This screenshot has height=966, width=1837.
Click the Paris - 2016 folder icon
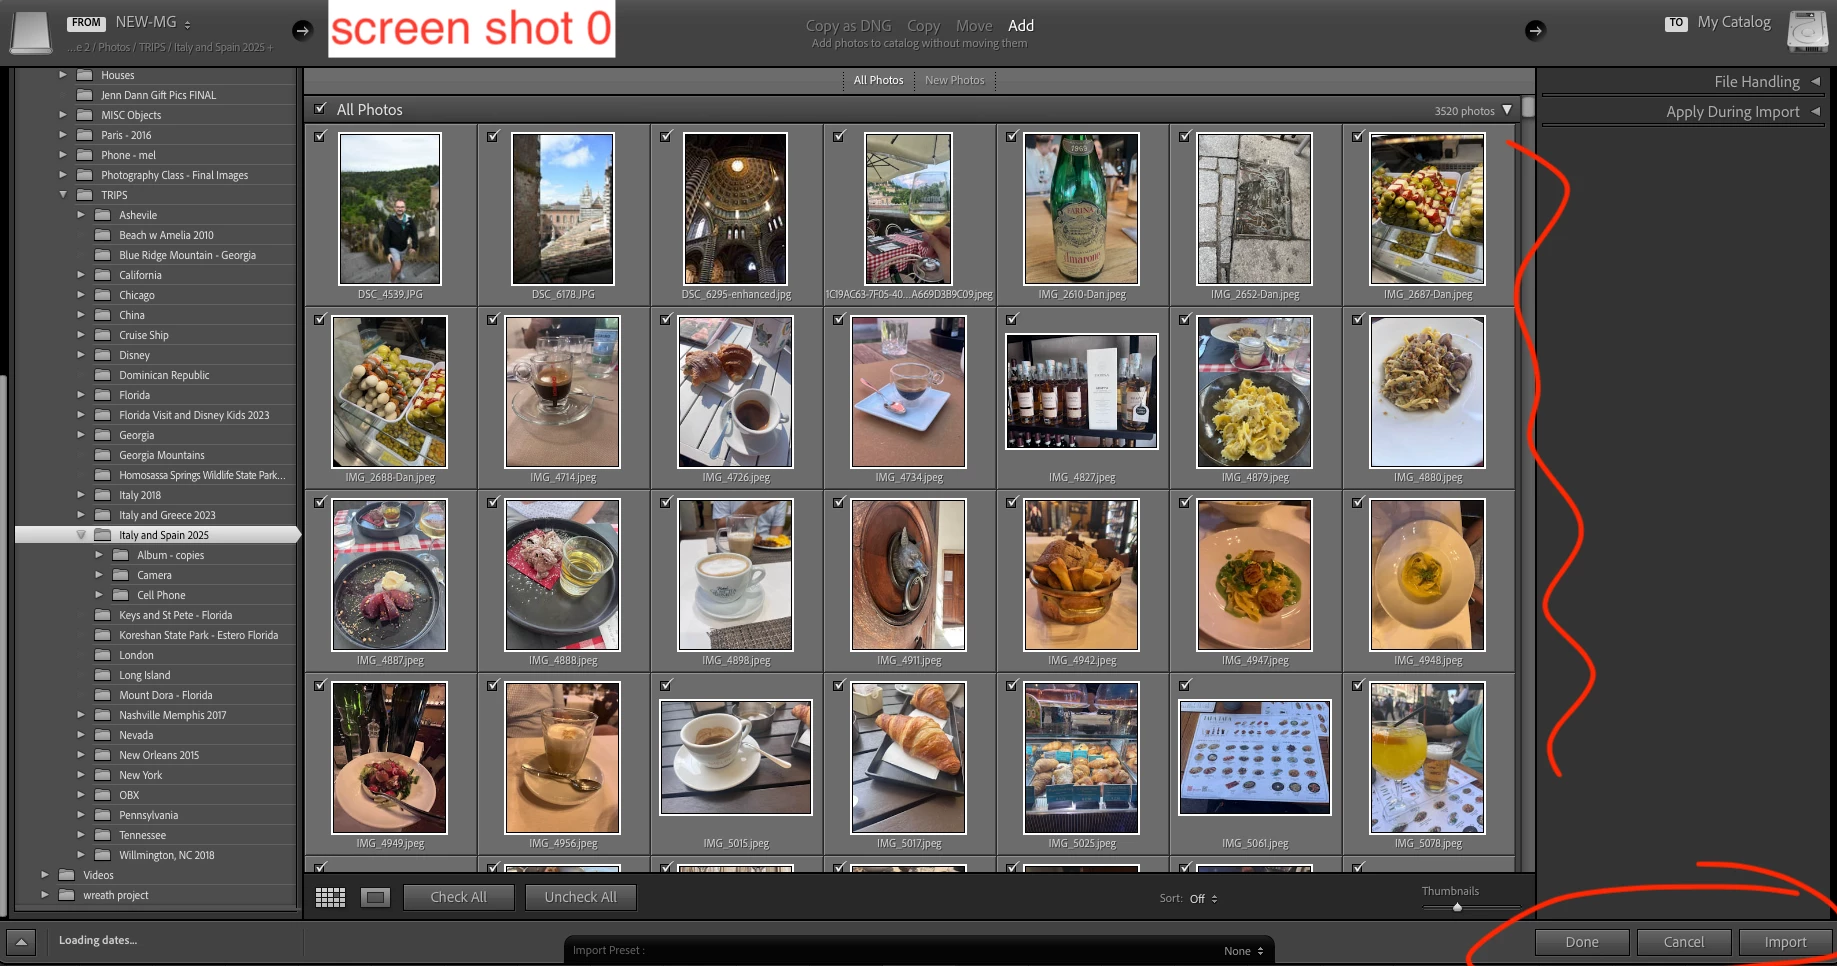(85, 135)
